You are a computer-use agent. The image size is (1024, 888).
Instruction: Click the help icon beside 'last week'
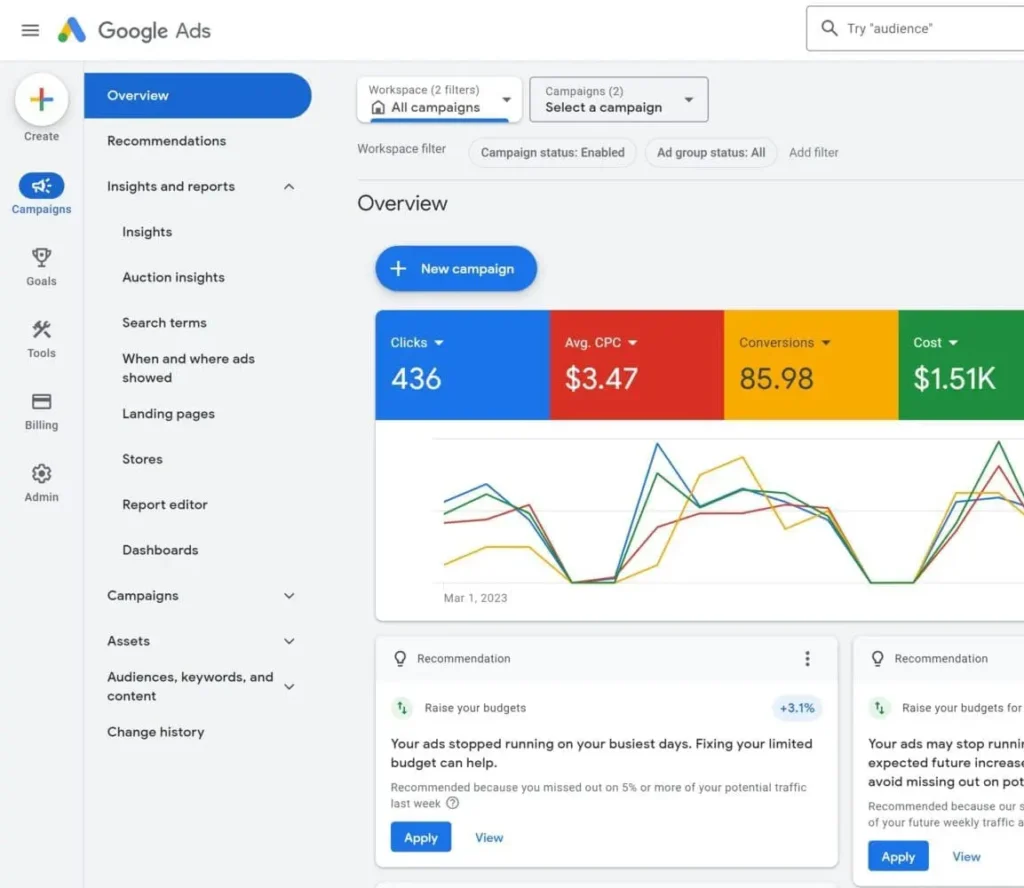[x=453, y=803]
